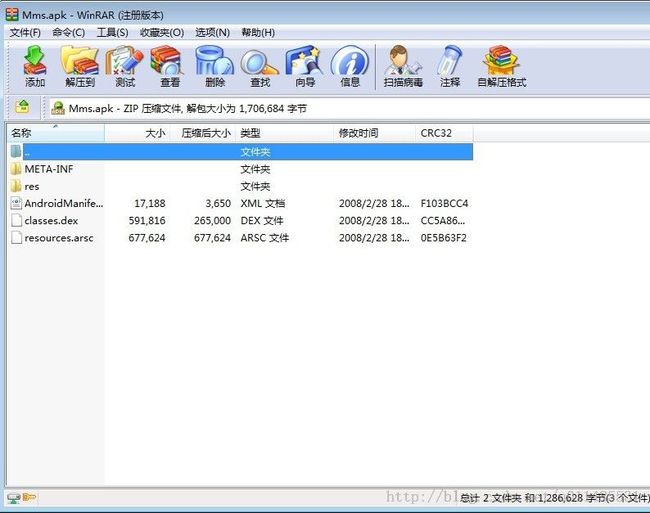Sort by CRC32 column header
Image resolution: width=650 pixels, height=513 pixels.
[444, 133]
